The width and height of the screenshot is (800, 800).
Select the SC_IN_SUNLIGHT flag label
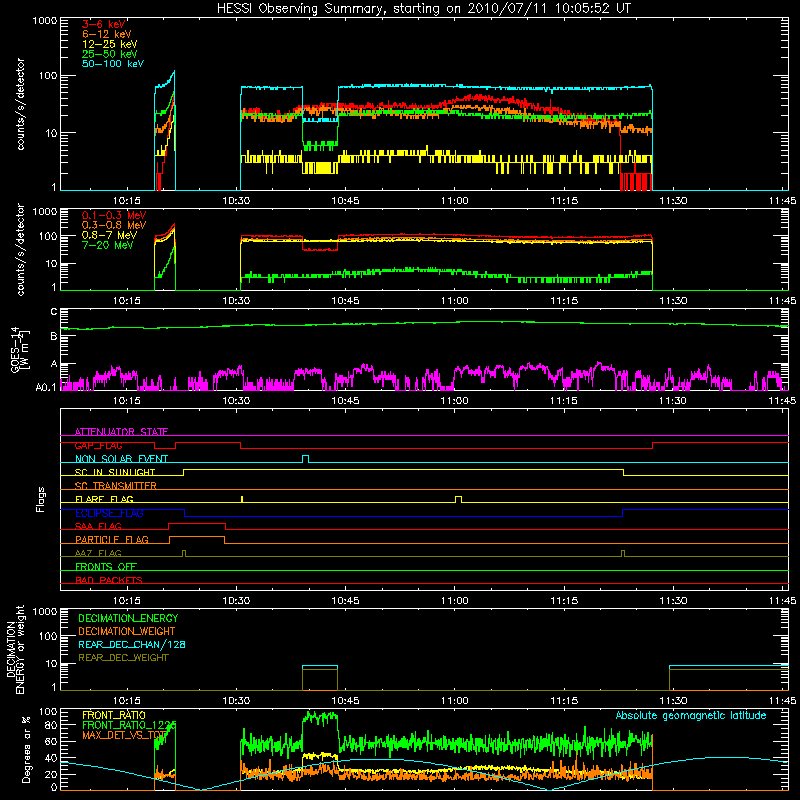pyautogui.click(x=115, y=472)
